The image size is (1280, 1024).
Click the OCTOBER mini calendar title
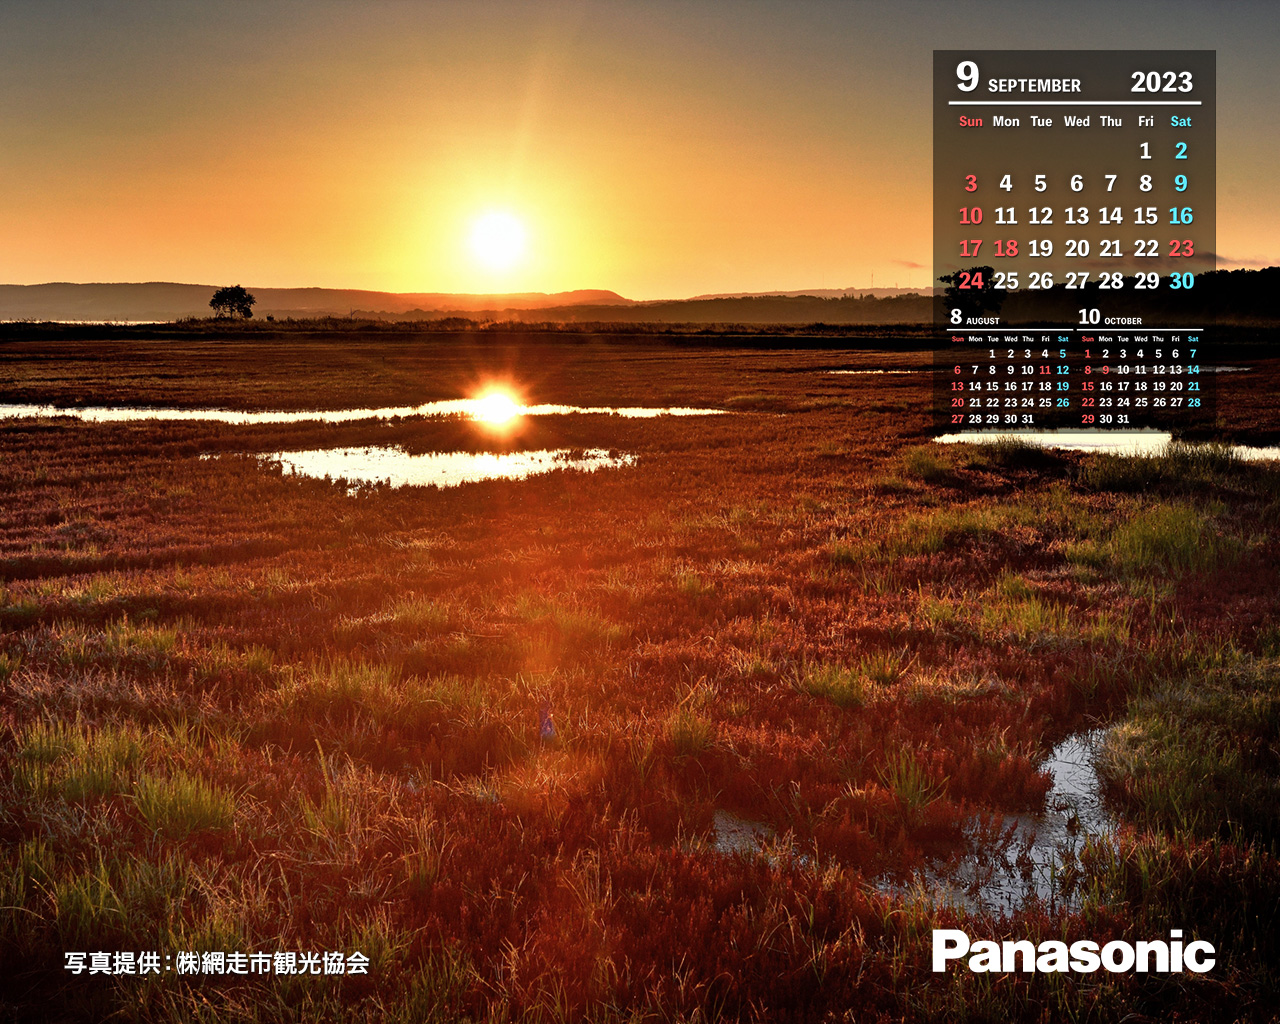1122,321
